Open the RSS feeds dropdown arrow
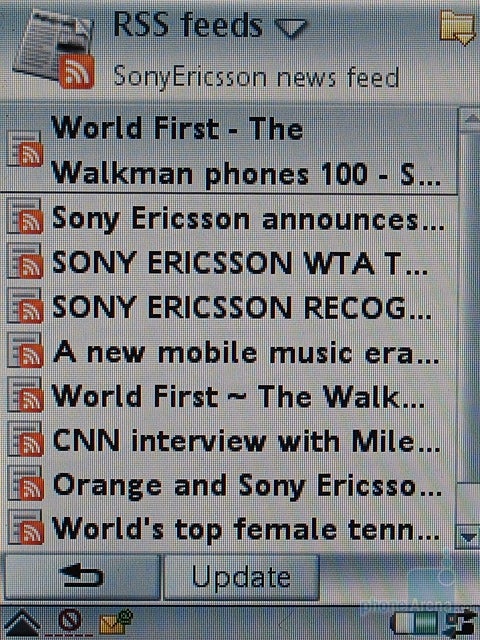 click(x=291, y=28)
